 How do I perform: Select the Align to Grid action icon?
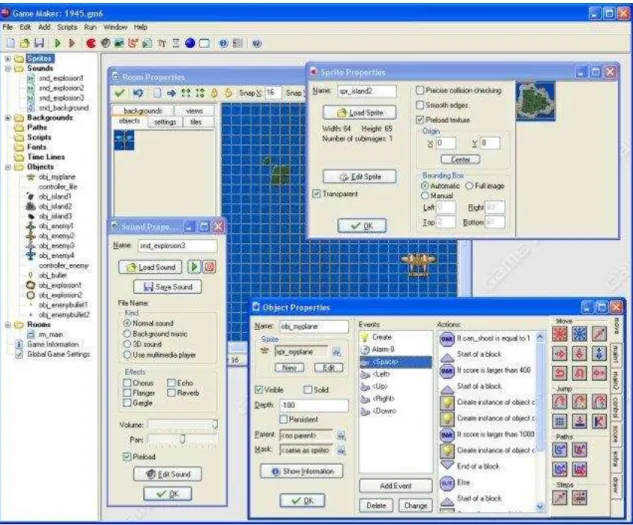coord(560,421)
